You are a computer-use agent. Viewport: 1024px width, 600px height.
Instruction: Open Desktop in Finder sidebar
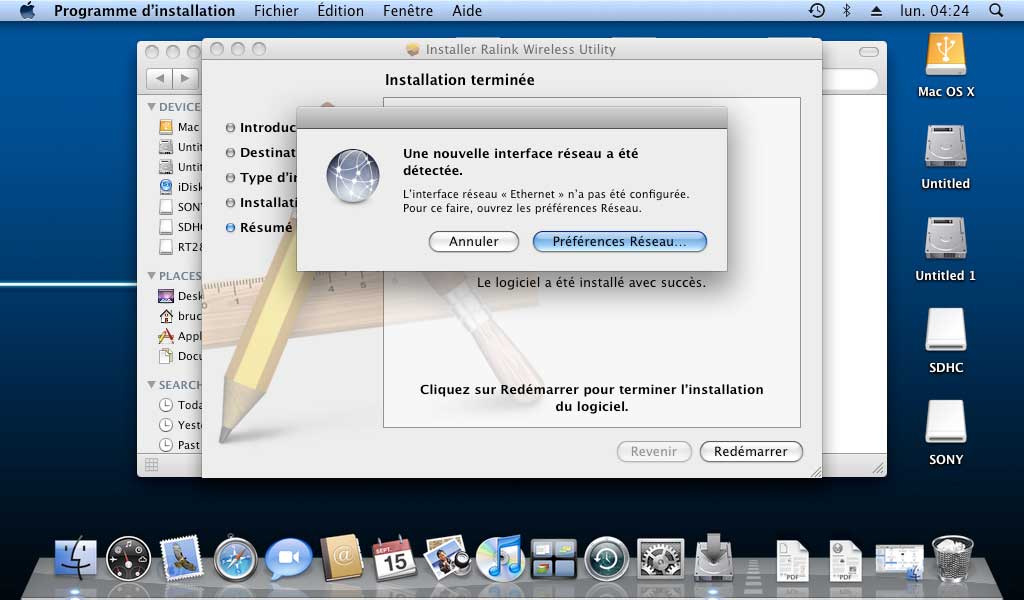point(180,296)
